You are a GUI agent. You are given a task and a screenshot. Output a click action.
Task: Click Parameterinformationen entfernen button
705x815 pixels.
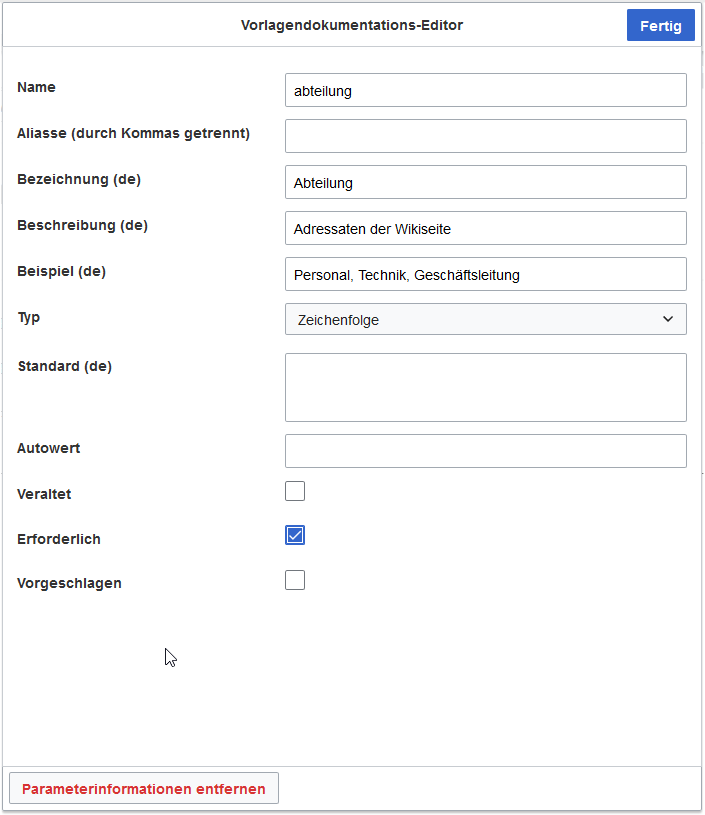[144, 789]
